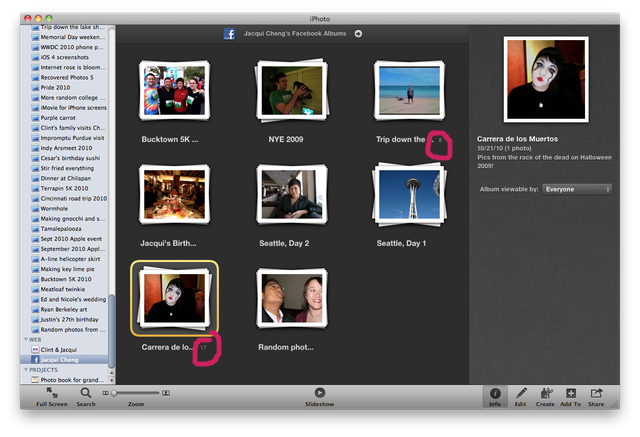Select the Trip down the lake album thumbnail
The image size is (640, 437).
[x=409, y=91]
